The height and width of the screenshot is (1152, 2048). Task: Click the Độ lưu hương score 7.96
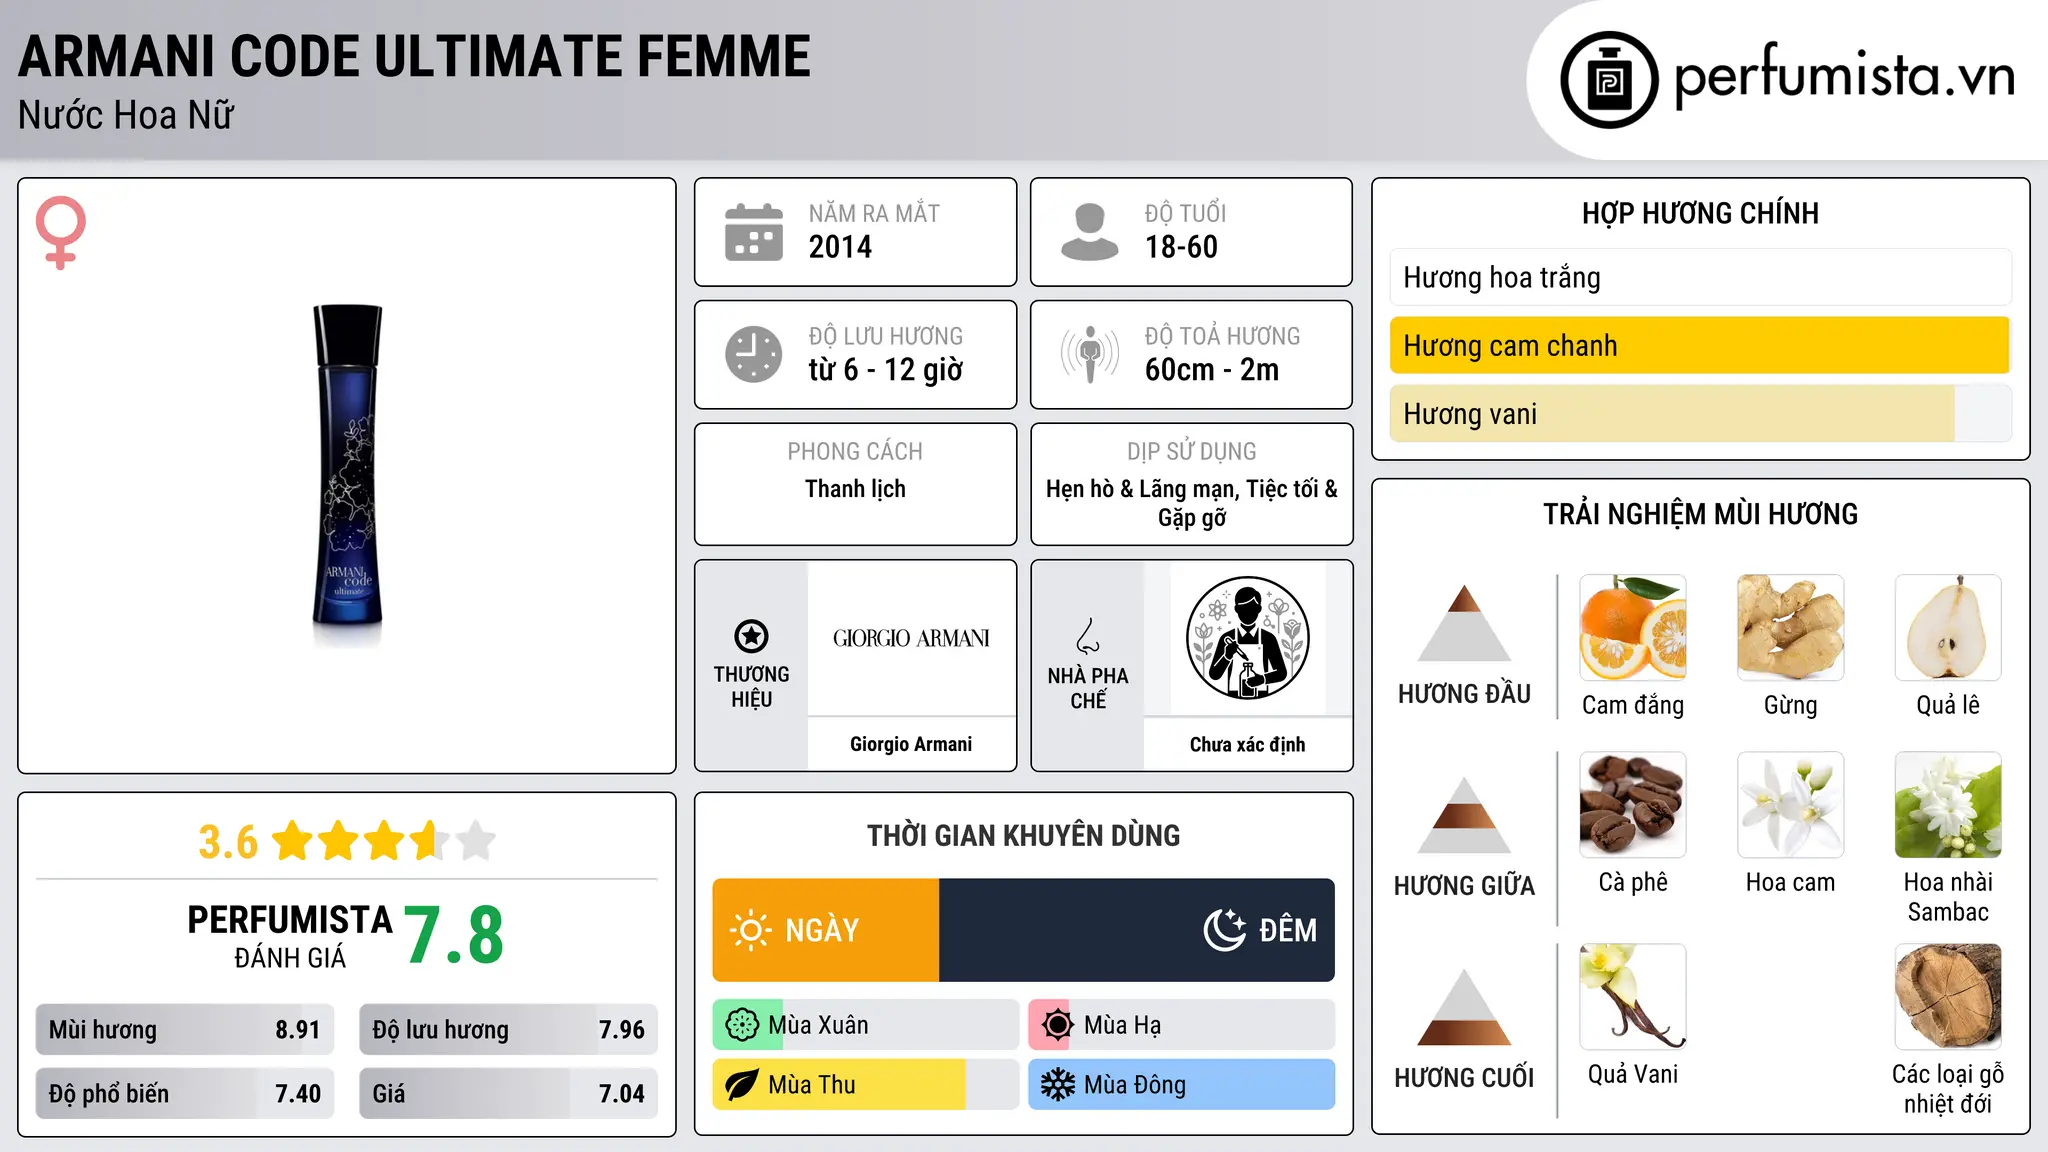pos(622,1030)
